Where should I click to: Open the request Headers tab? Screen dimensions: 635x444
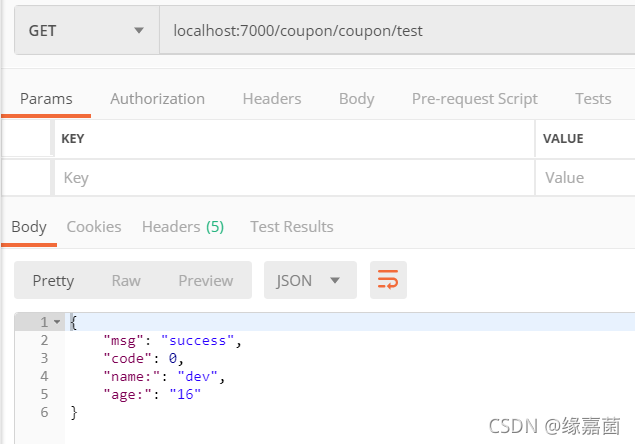(272, 99)
